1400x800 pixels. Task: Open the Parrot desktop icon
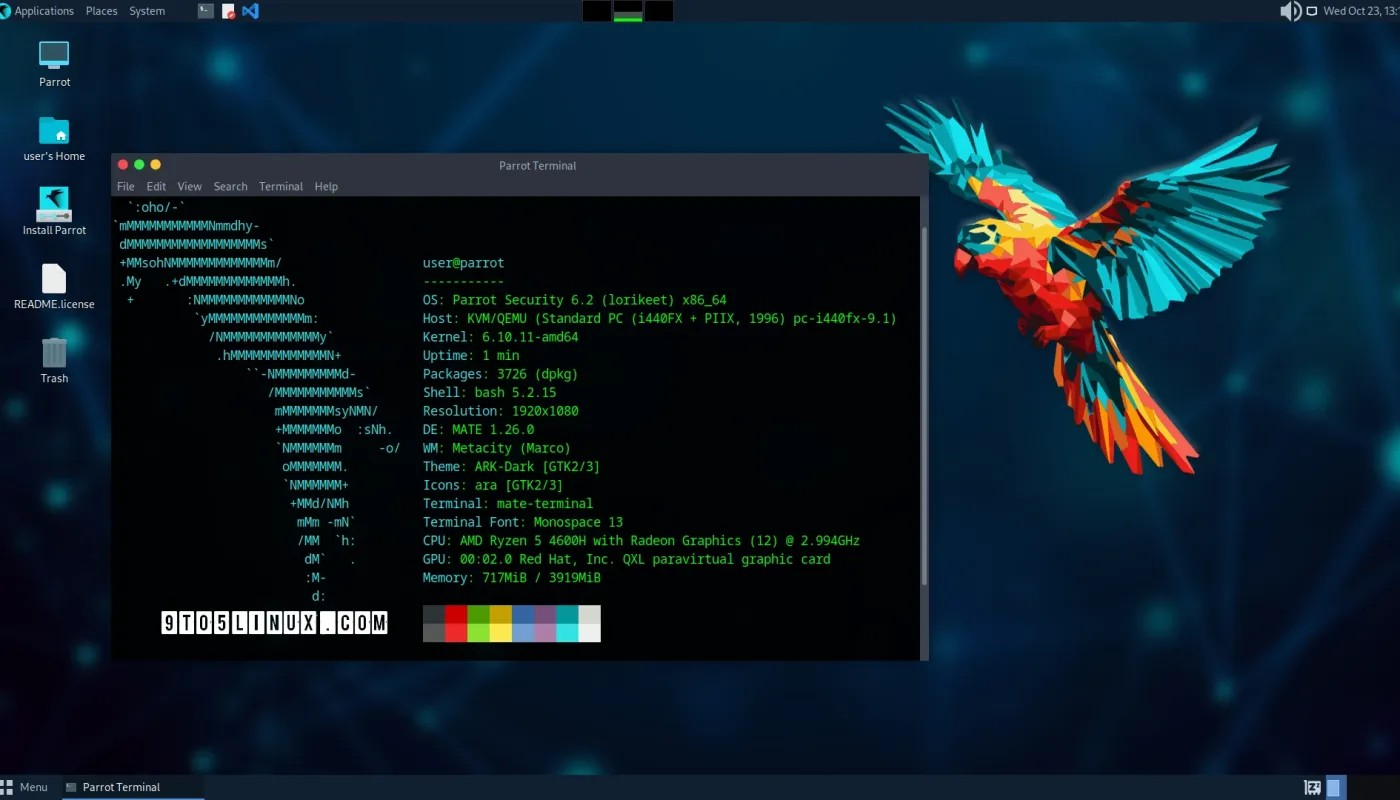(53, 56)
